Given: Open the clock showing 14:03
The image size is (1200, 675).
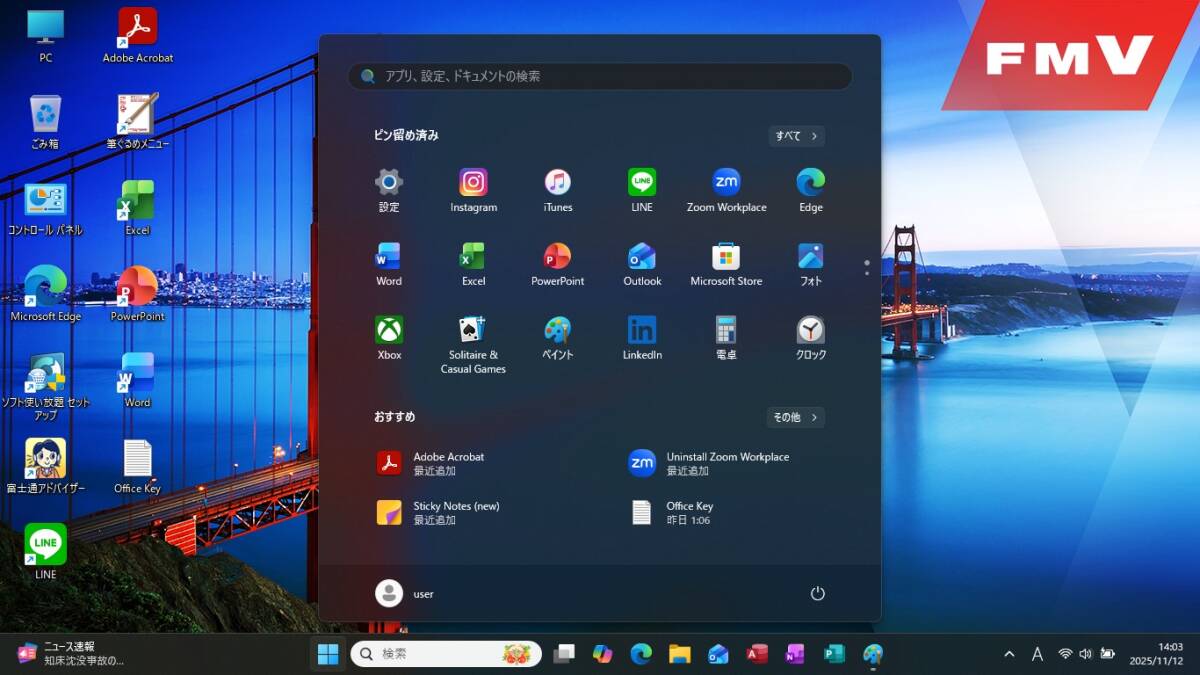Looking at the screenshot, I should coord(1157,654).
